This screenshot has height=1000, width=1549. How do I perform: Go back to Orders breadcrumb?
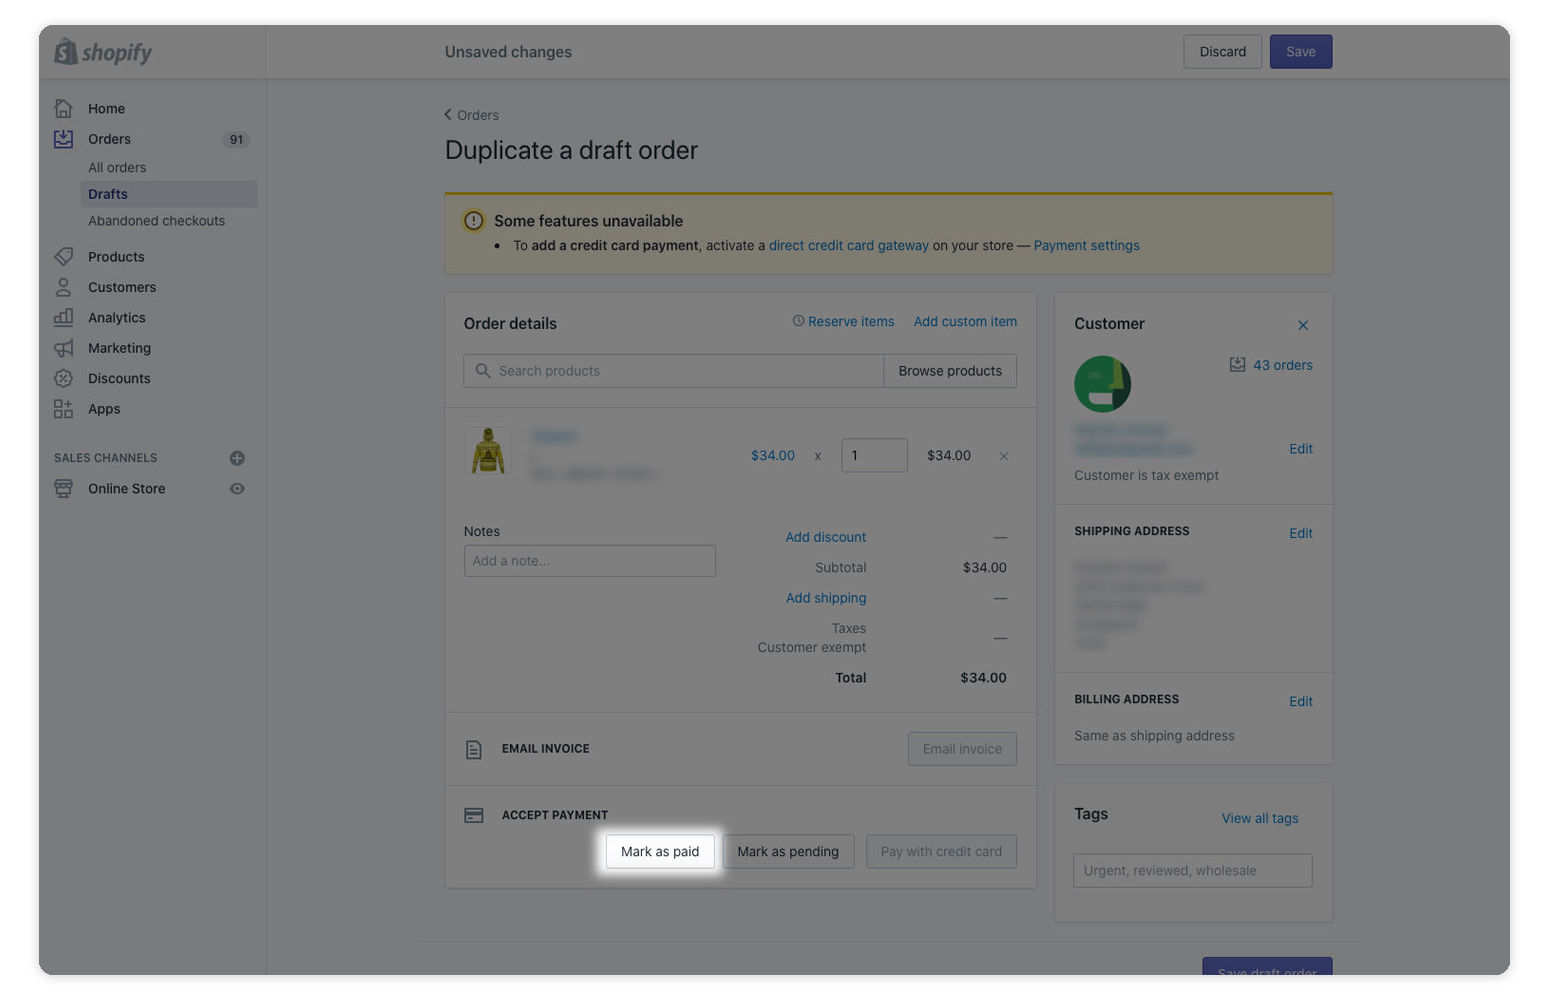pos(472,115)
